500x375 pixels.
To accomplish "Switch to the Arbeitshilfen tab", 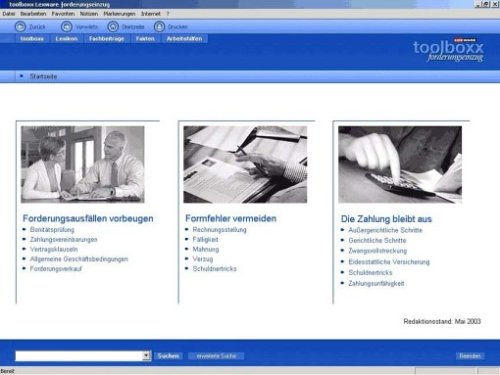I will (184, 39).
